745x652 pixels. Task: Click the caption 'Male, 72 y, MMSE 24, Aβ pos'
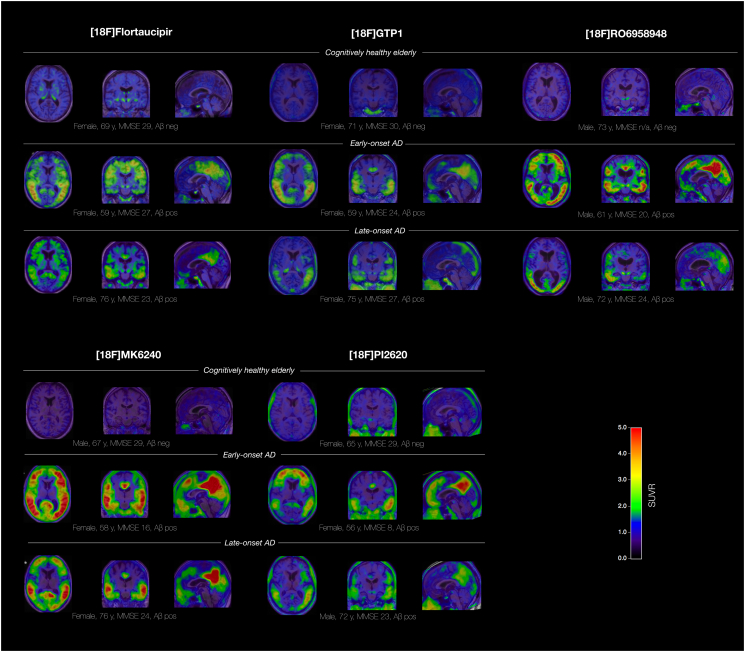click(626, 299)
